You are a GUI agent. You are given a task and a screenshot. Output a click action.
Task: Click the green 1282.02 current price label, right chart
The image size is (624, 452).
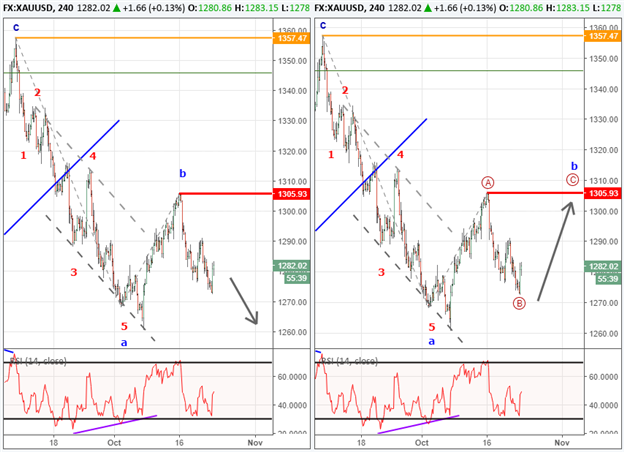pos(603,267)
